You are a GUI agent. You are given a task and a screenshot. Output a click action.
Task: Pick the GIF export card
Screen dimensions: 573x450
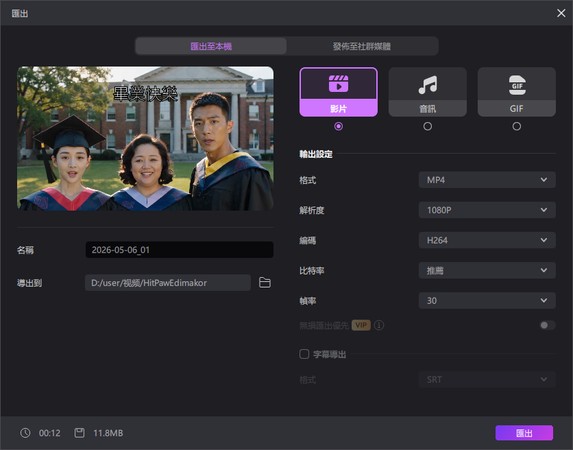tap(517, 92)
